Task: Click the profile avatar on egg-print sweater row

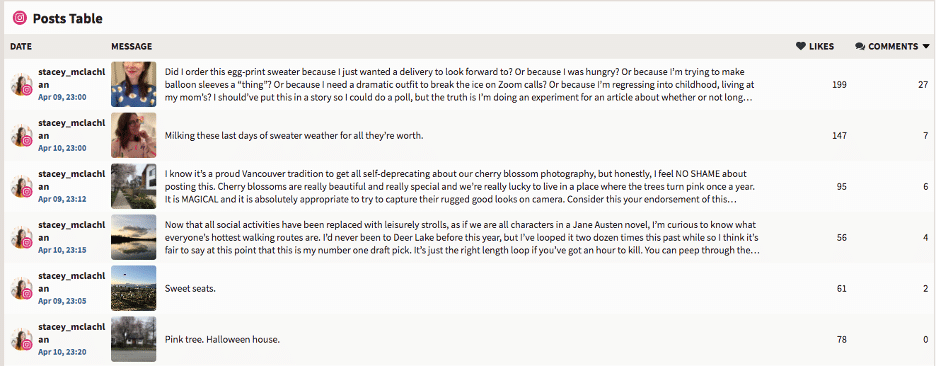Action: (21, 84)
